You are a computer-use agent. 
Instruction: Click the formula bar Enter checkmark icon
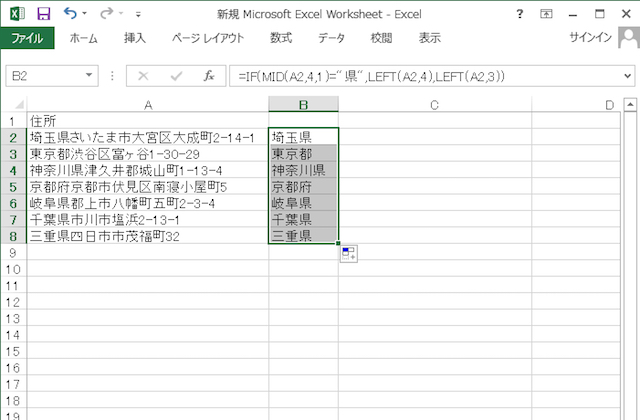(x=176, y=76)
